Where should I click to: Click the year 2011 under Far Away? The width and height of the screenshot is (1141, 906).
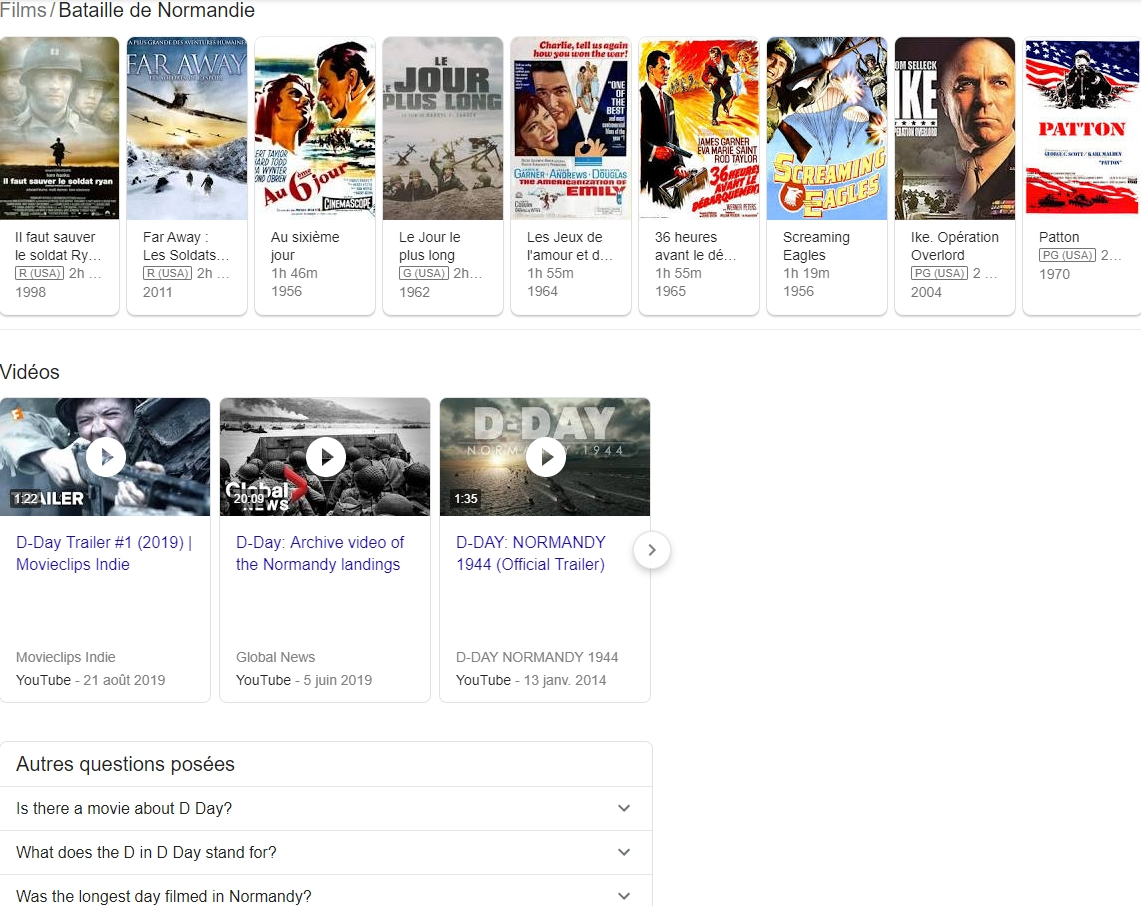point(158,292)
